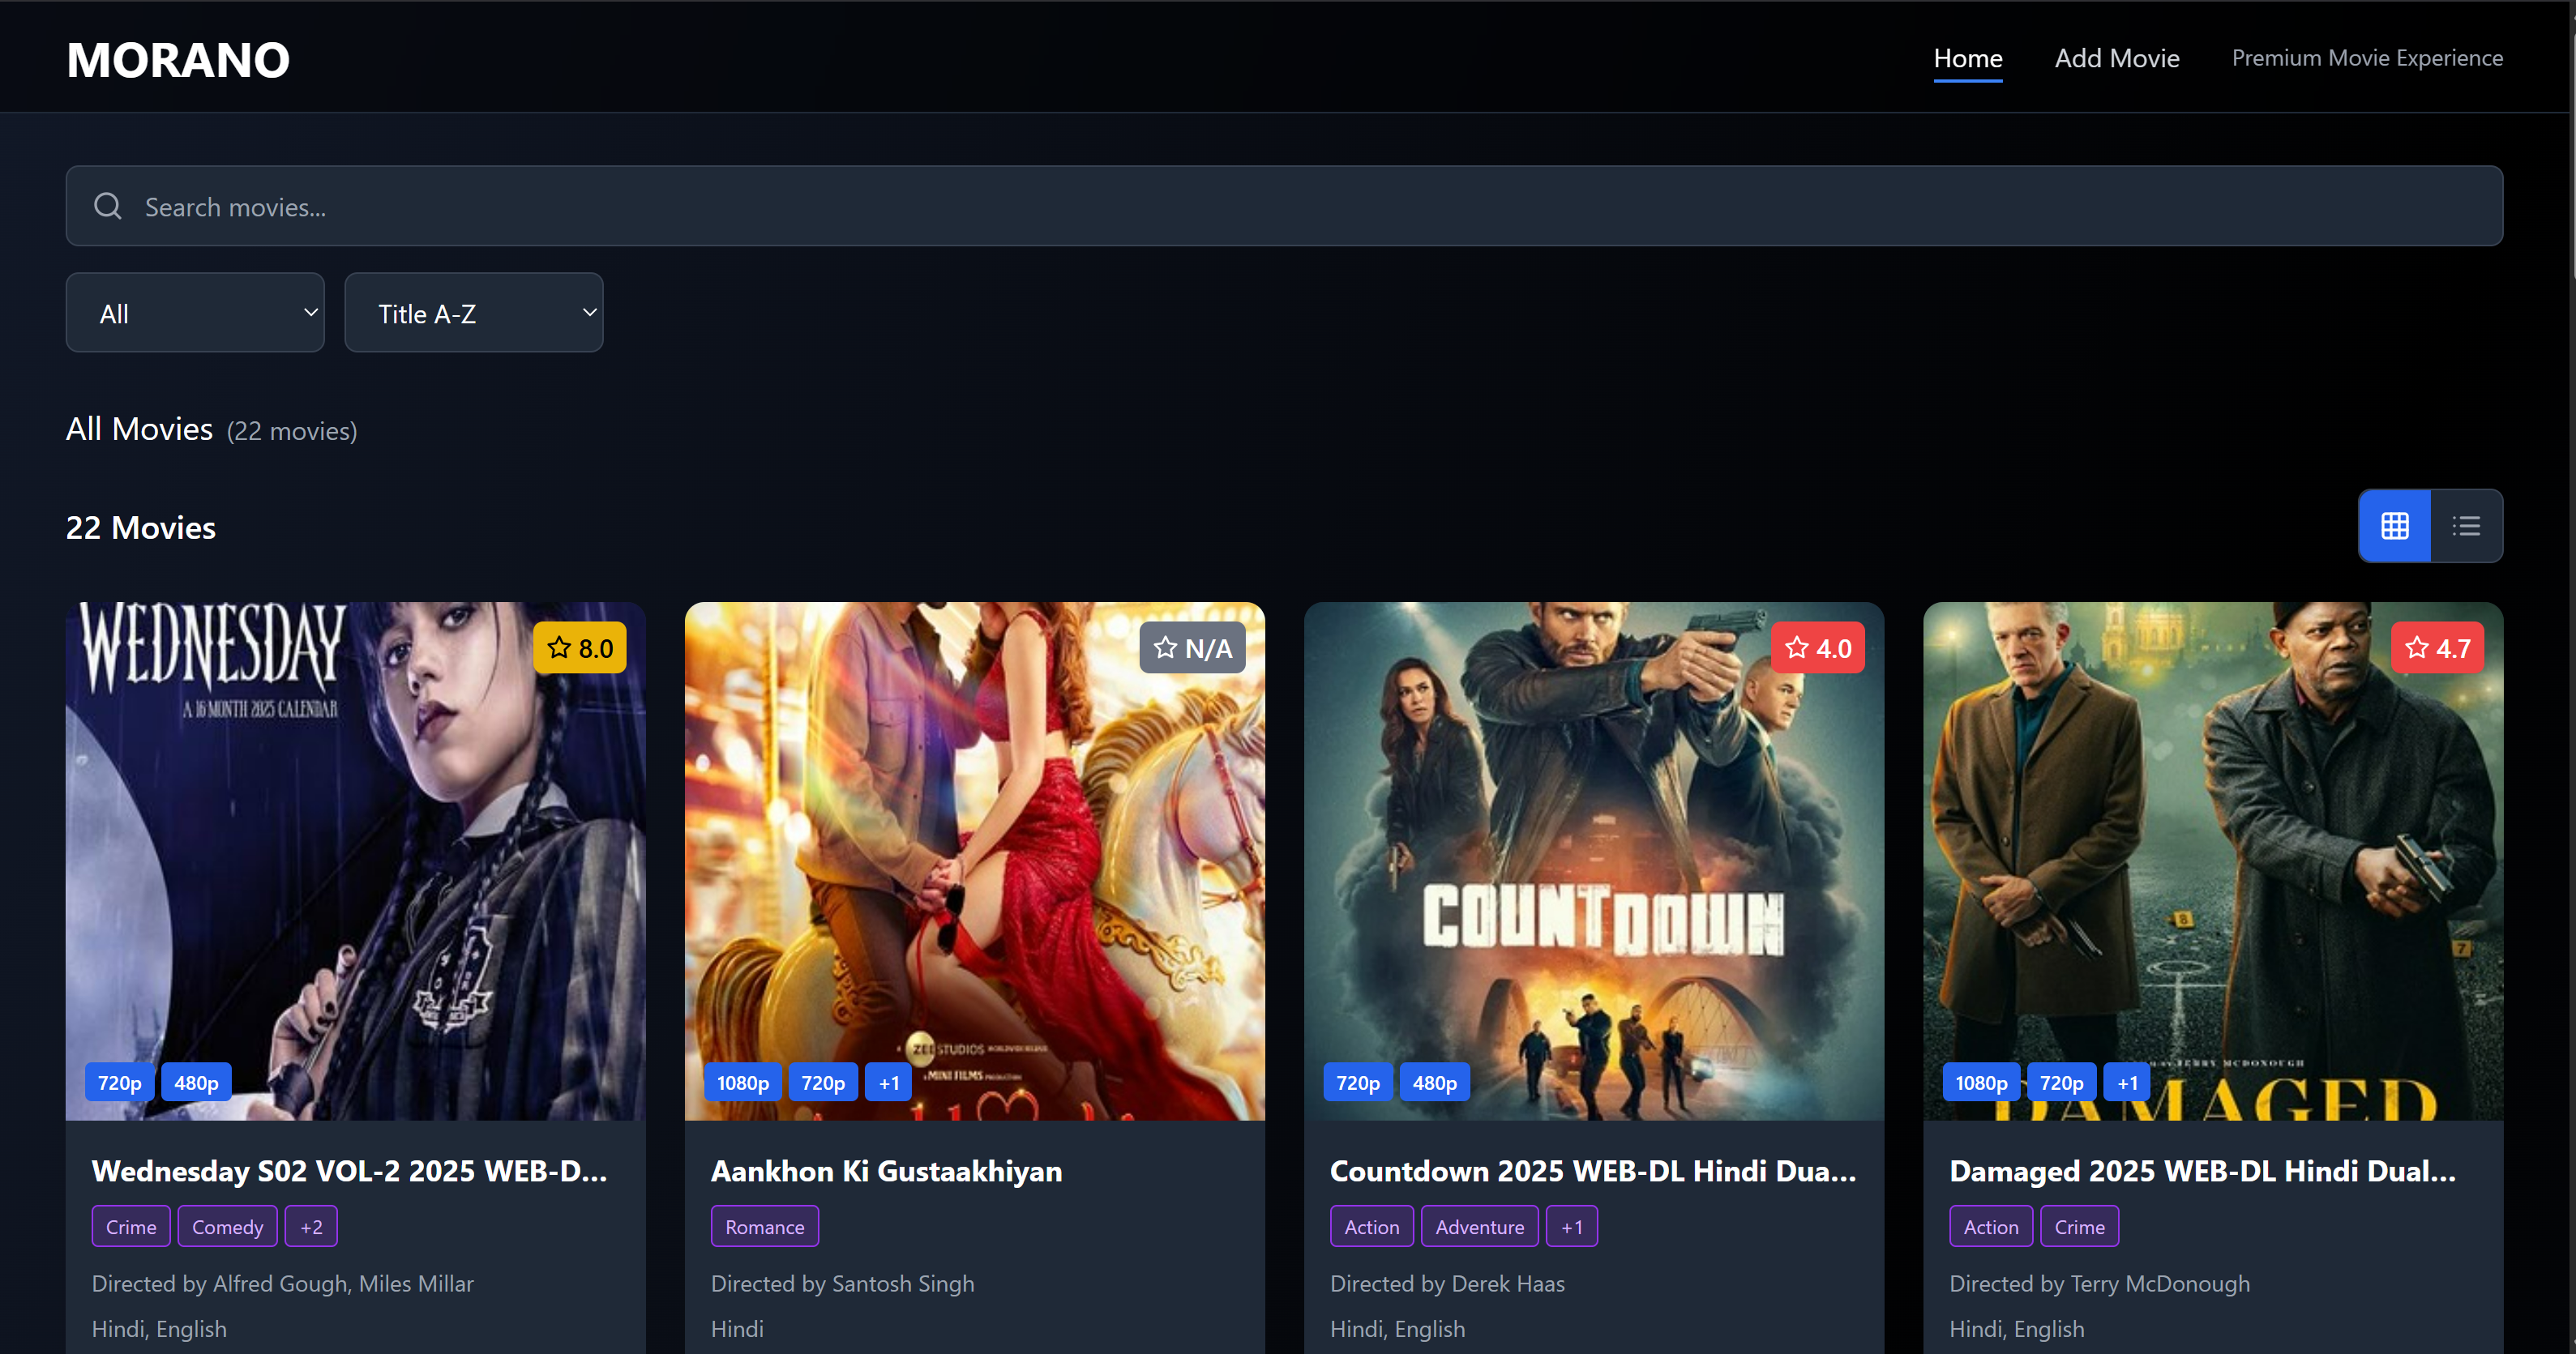The height and width of the screenshot is (1354, 2576).
Task: Click the 720p quality badge on Wednesday
Action: click(x=119, y=1081)
